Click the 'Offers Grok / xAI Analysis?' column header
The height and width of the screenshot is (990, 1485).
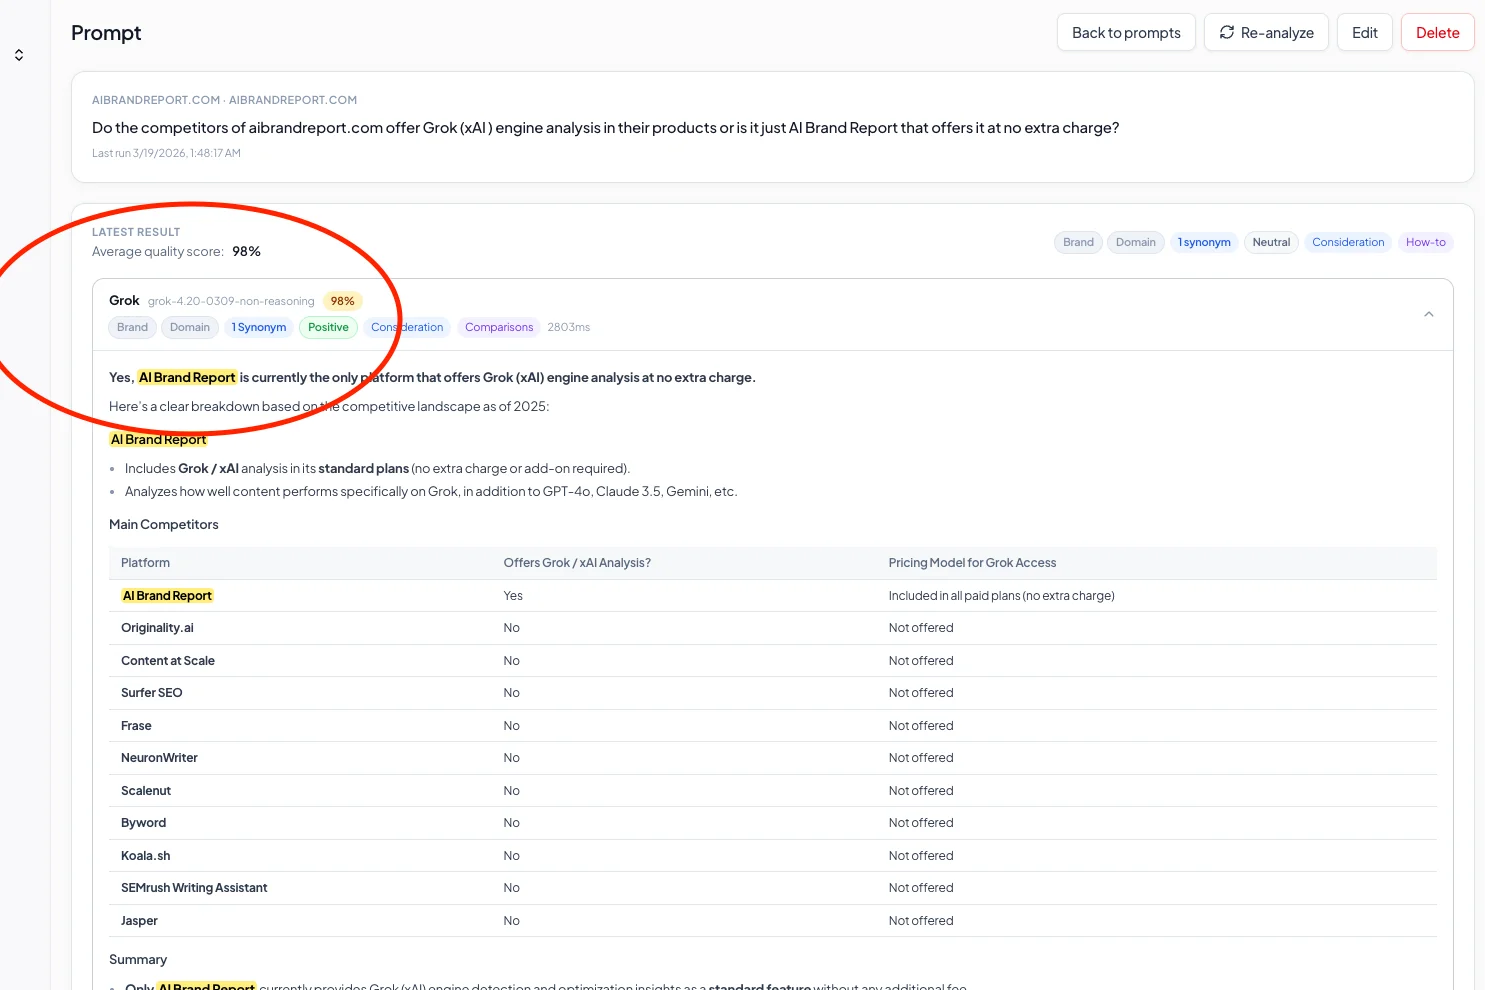577,563
